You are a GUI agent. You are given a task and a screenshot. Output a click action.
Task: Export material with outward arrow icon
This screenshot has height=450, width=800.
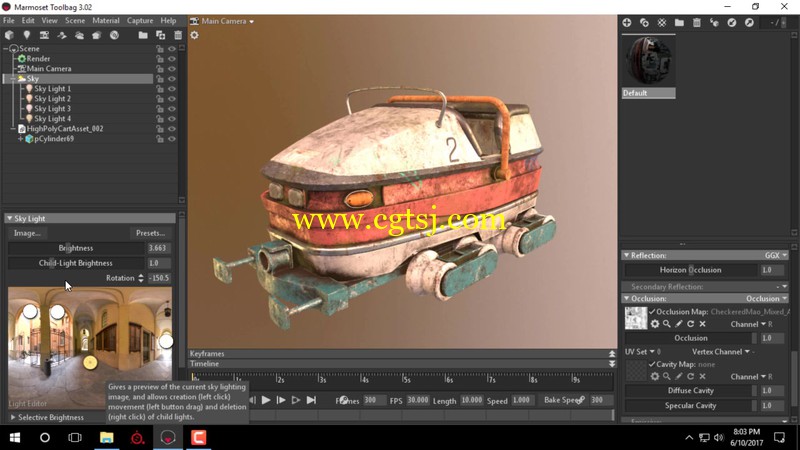click(x=749, y=22)
